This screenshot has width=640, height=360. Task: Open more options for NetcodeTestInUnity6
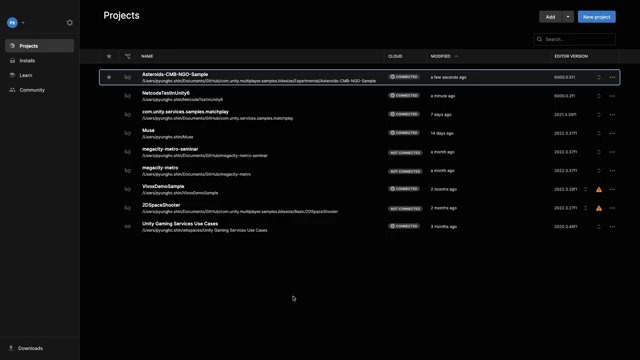[x=612, y=96]
